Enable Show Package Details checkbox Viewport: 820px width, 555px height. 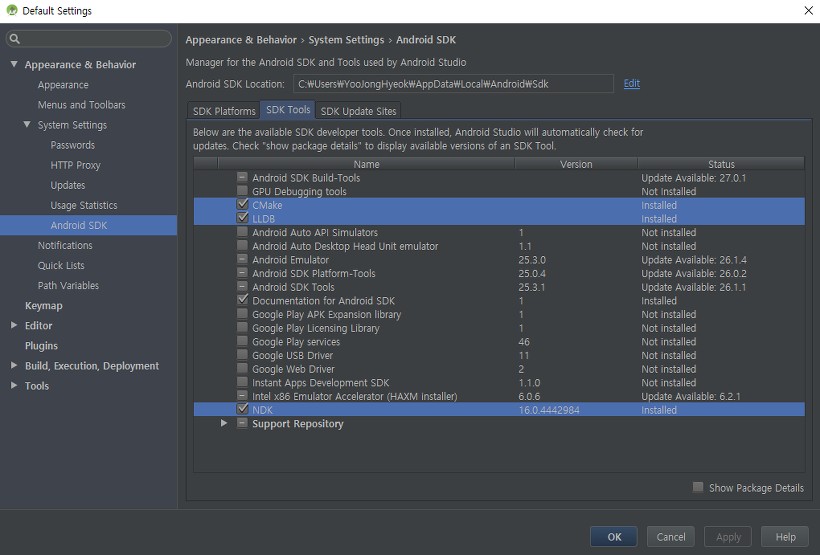tap(698, 488)
